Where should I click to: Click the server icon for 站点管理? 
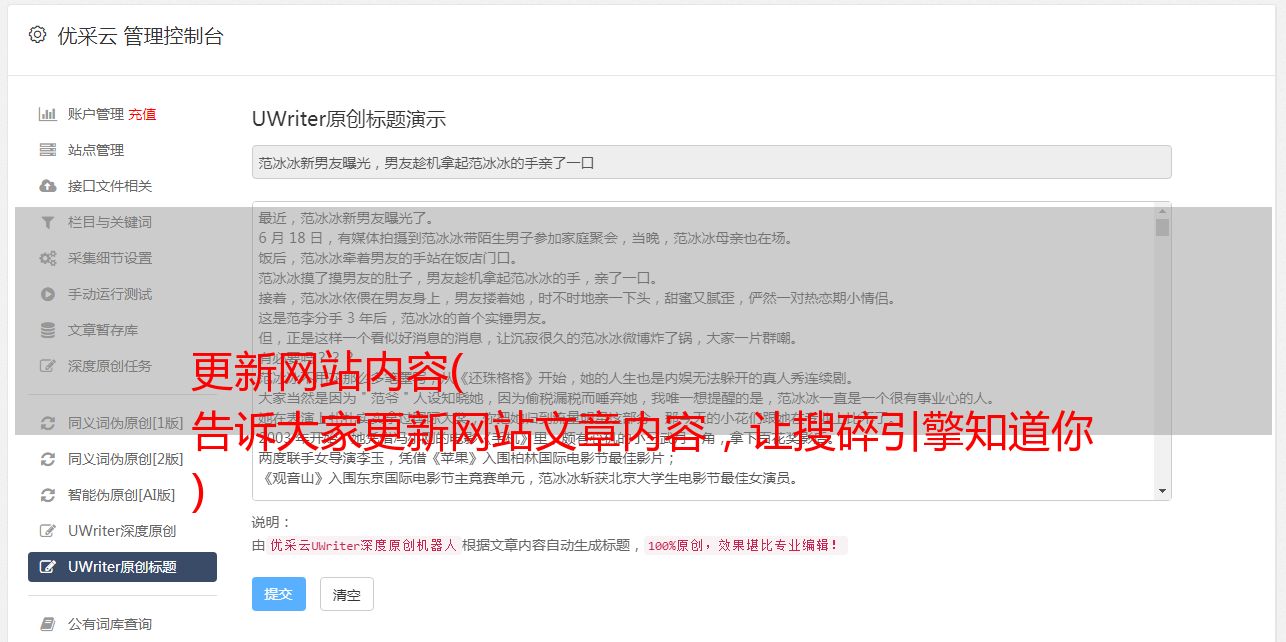(47, 150)
